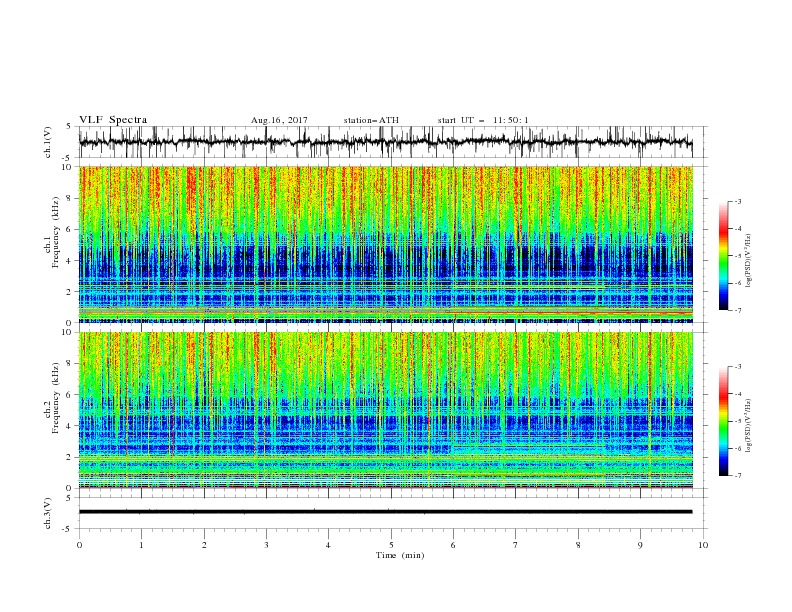Click the time axis tick label "0"
Viewport: 792px width, 612px height.
[79, 545]
